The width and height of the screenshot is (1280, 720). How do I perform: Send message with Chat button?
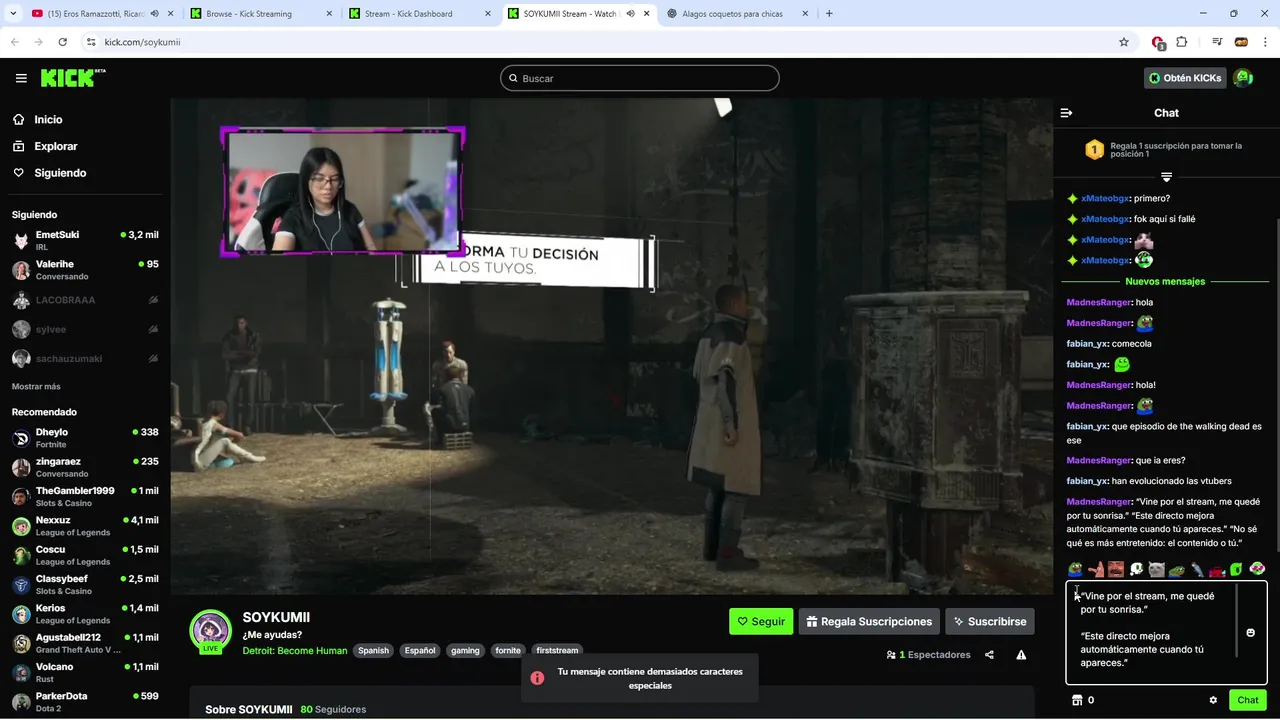1248,700
